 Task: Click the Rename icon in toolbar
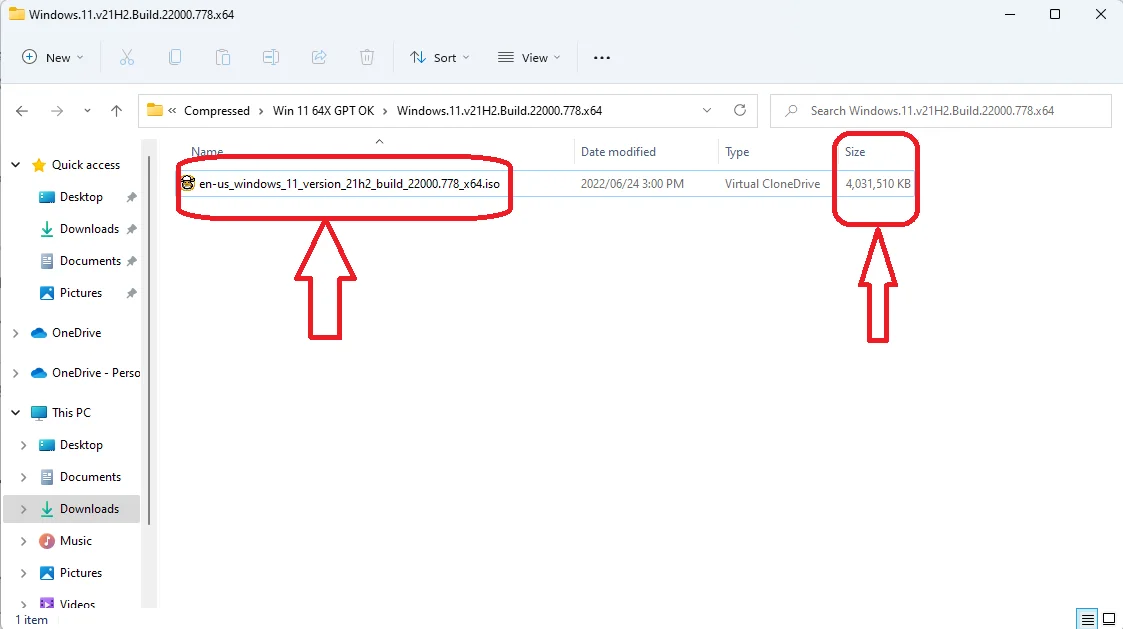pos(271,58)
